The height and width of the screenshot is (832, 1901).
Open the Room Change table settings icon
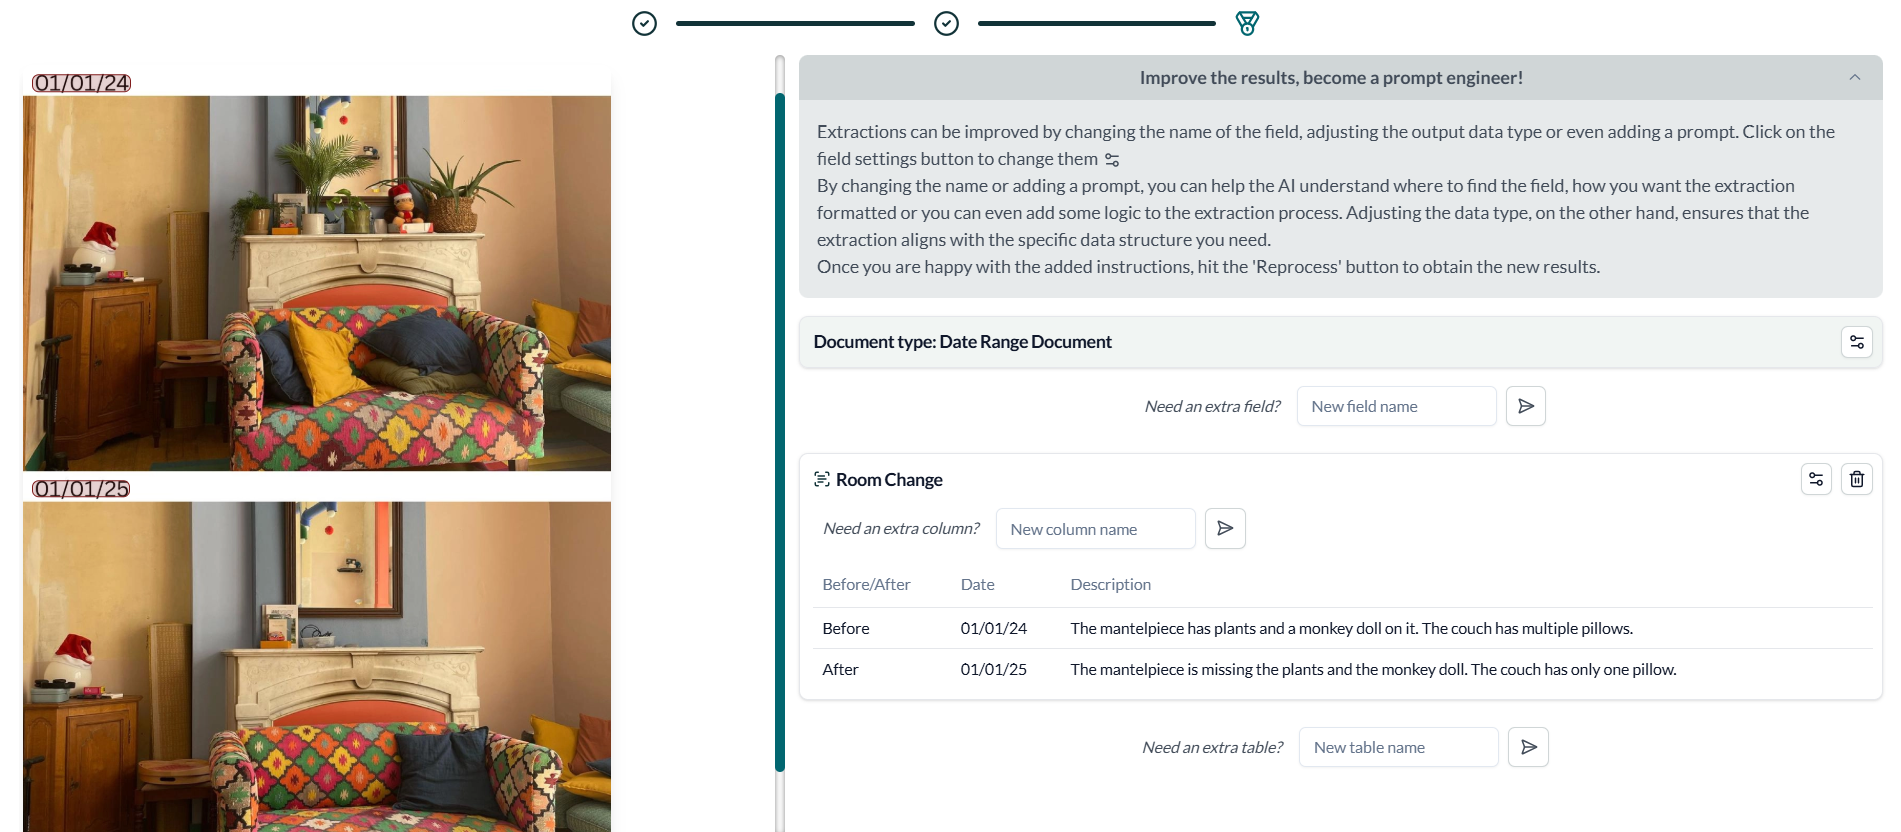[1816, 479]
